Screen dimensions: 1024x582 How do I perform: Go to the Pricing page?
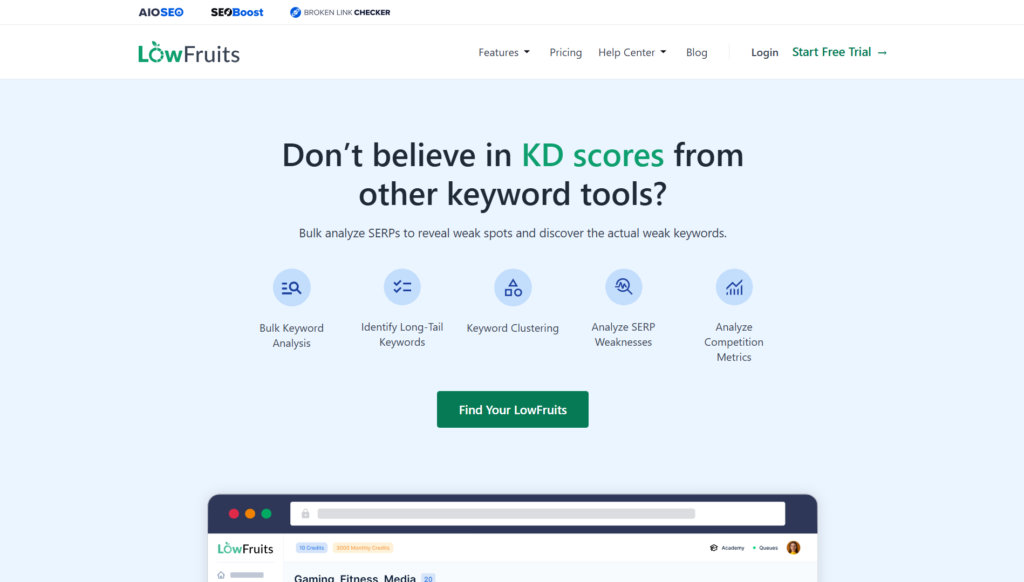pyautogui.click(x=566, y=52)
